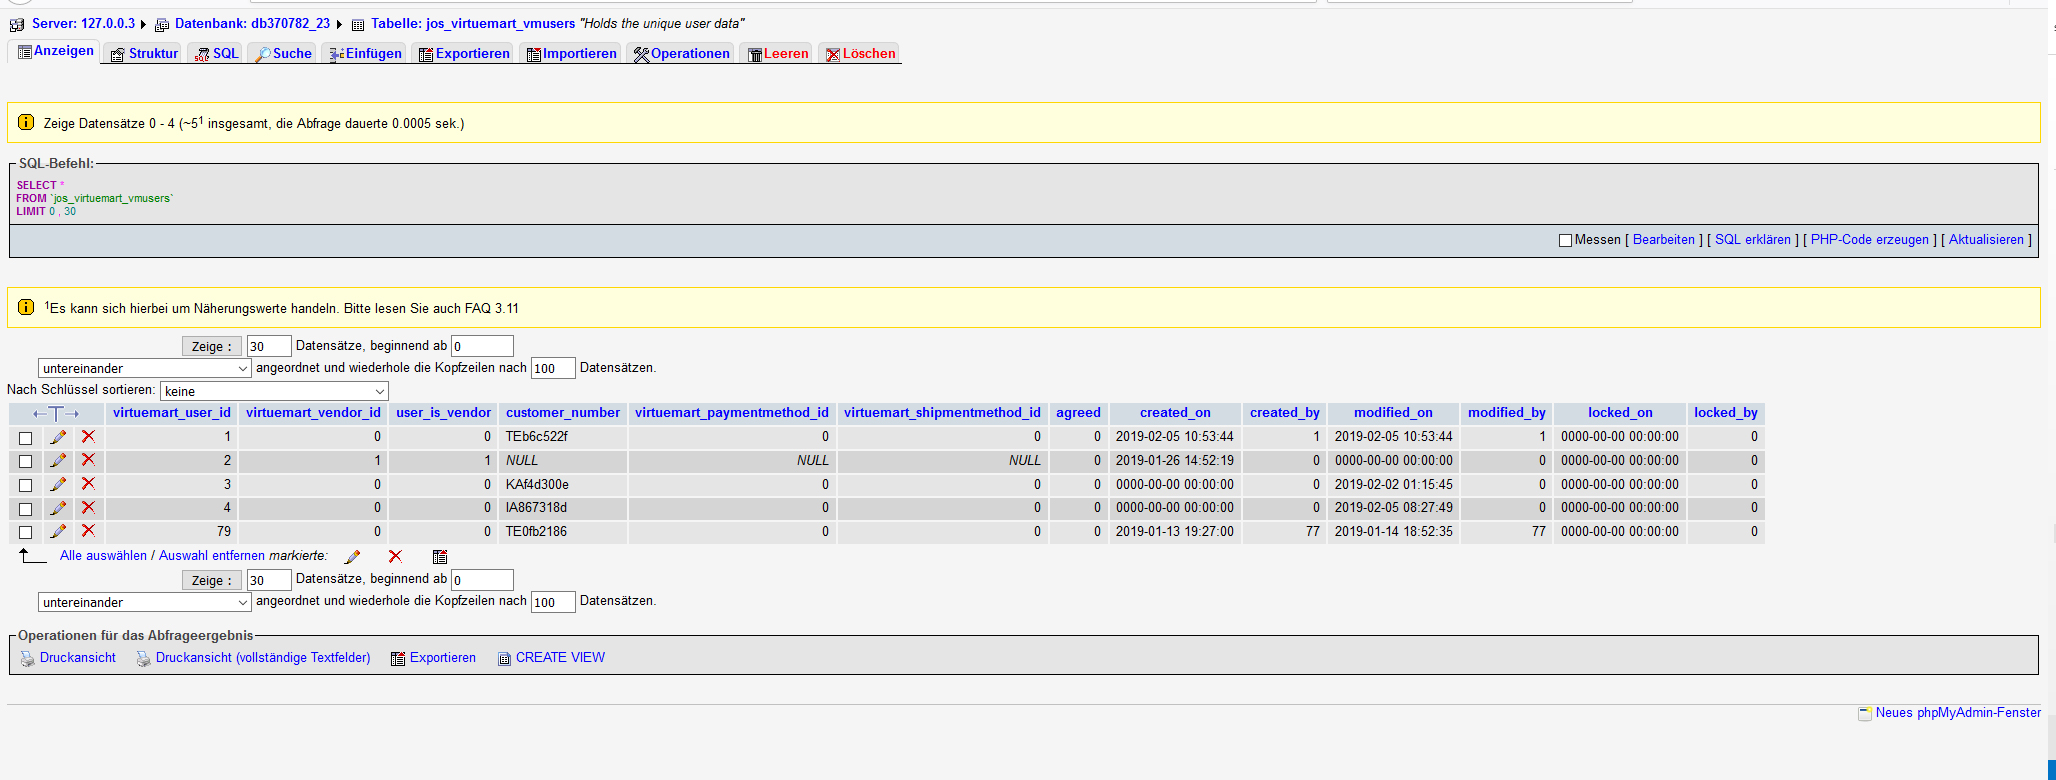This screenshot has height=780, width=2056.
Task: Click the red delete X for row 1
Action: click(89, 437)
